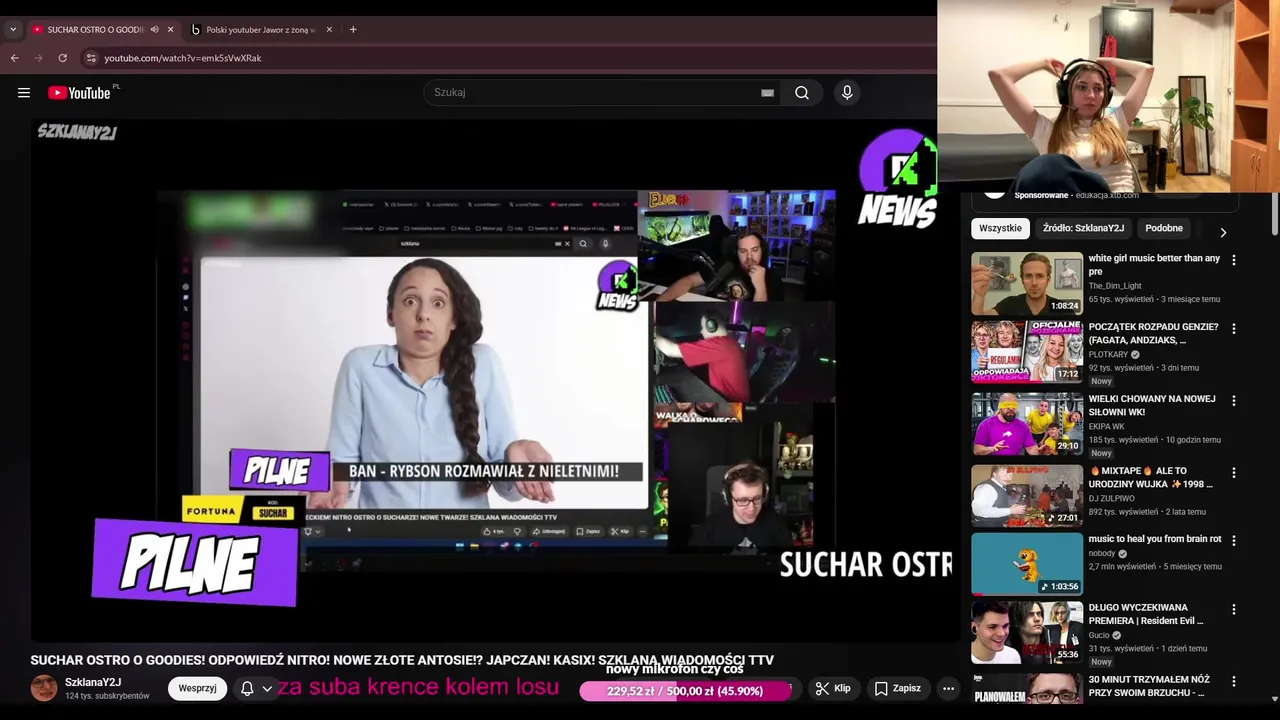Toggle the notification bell for SzklanaY2J
The height and width of the screenshot is (720, 1280).
247,688
